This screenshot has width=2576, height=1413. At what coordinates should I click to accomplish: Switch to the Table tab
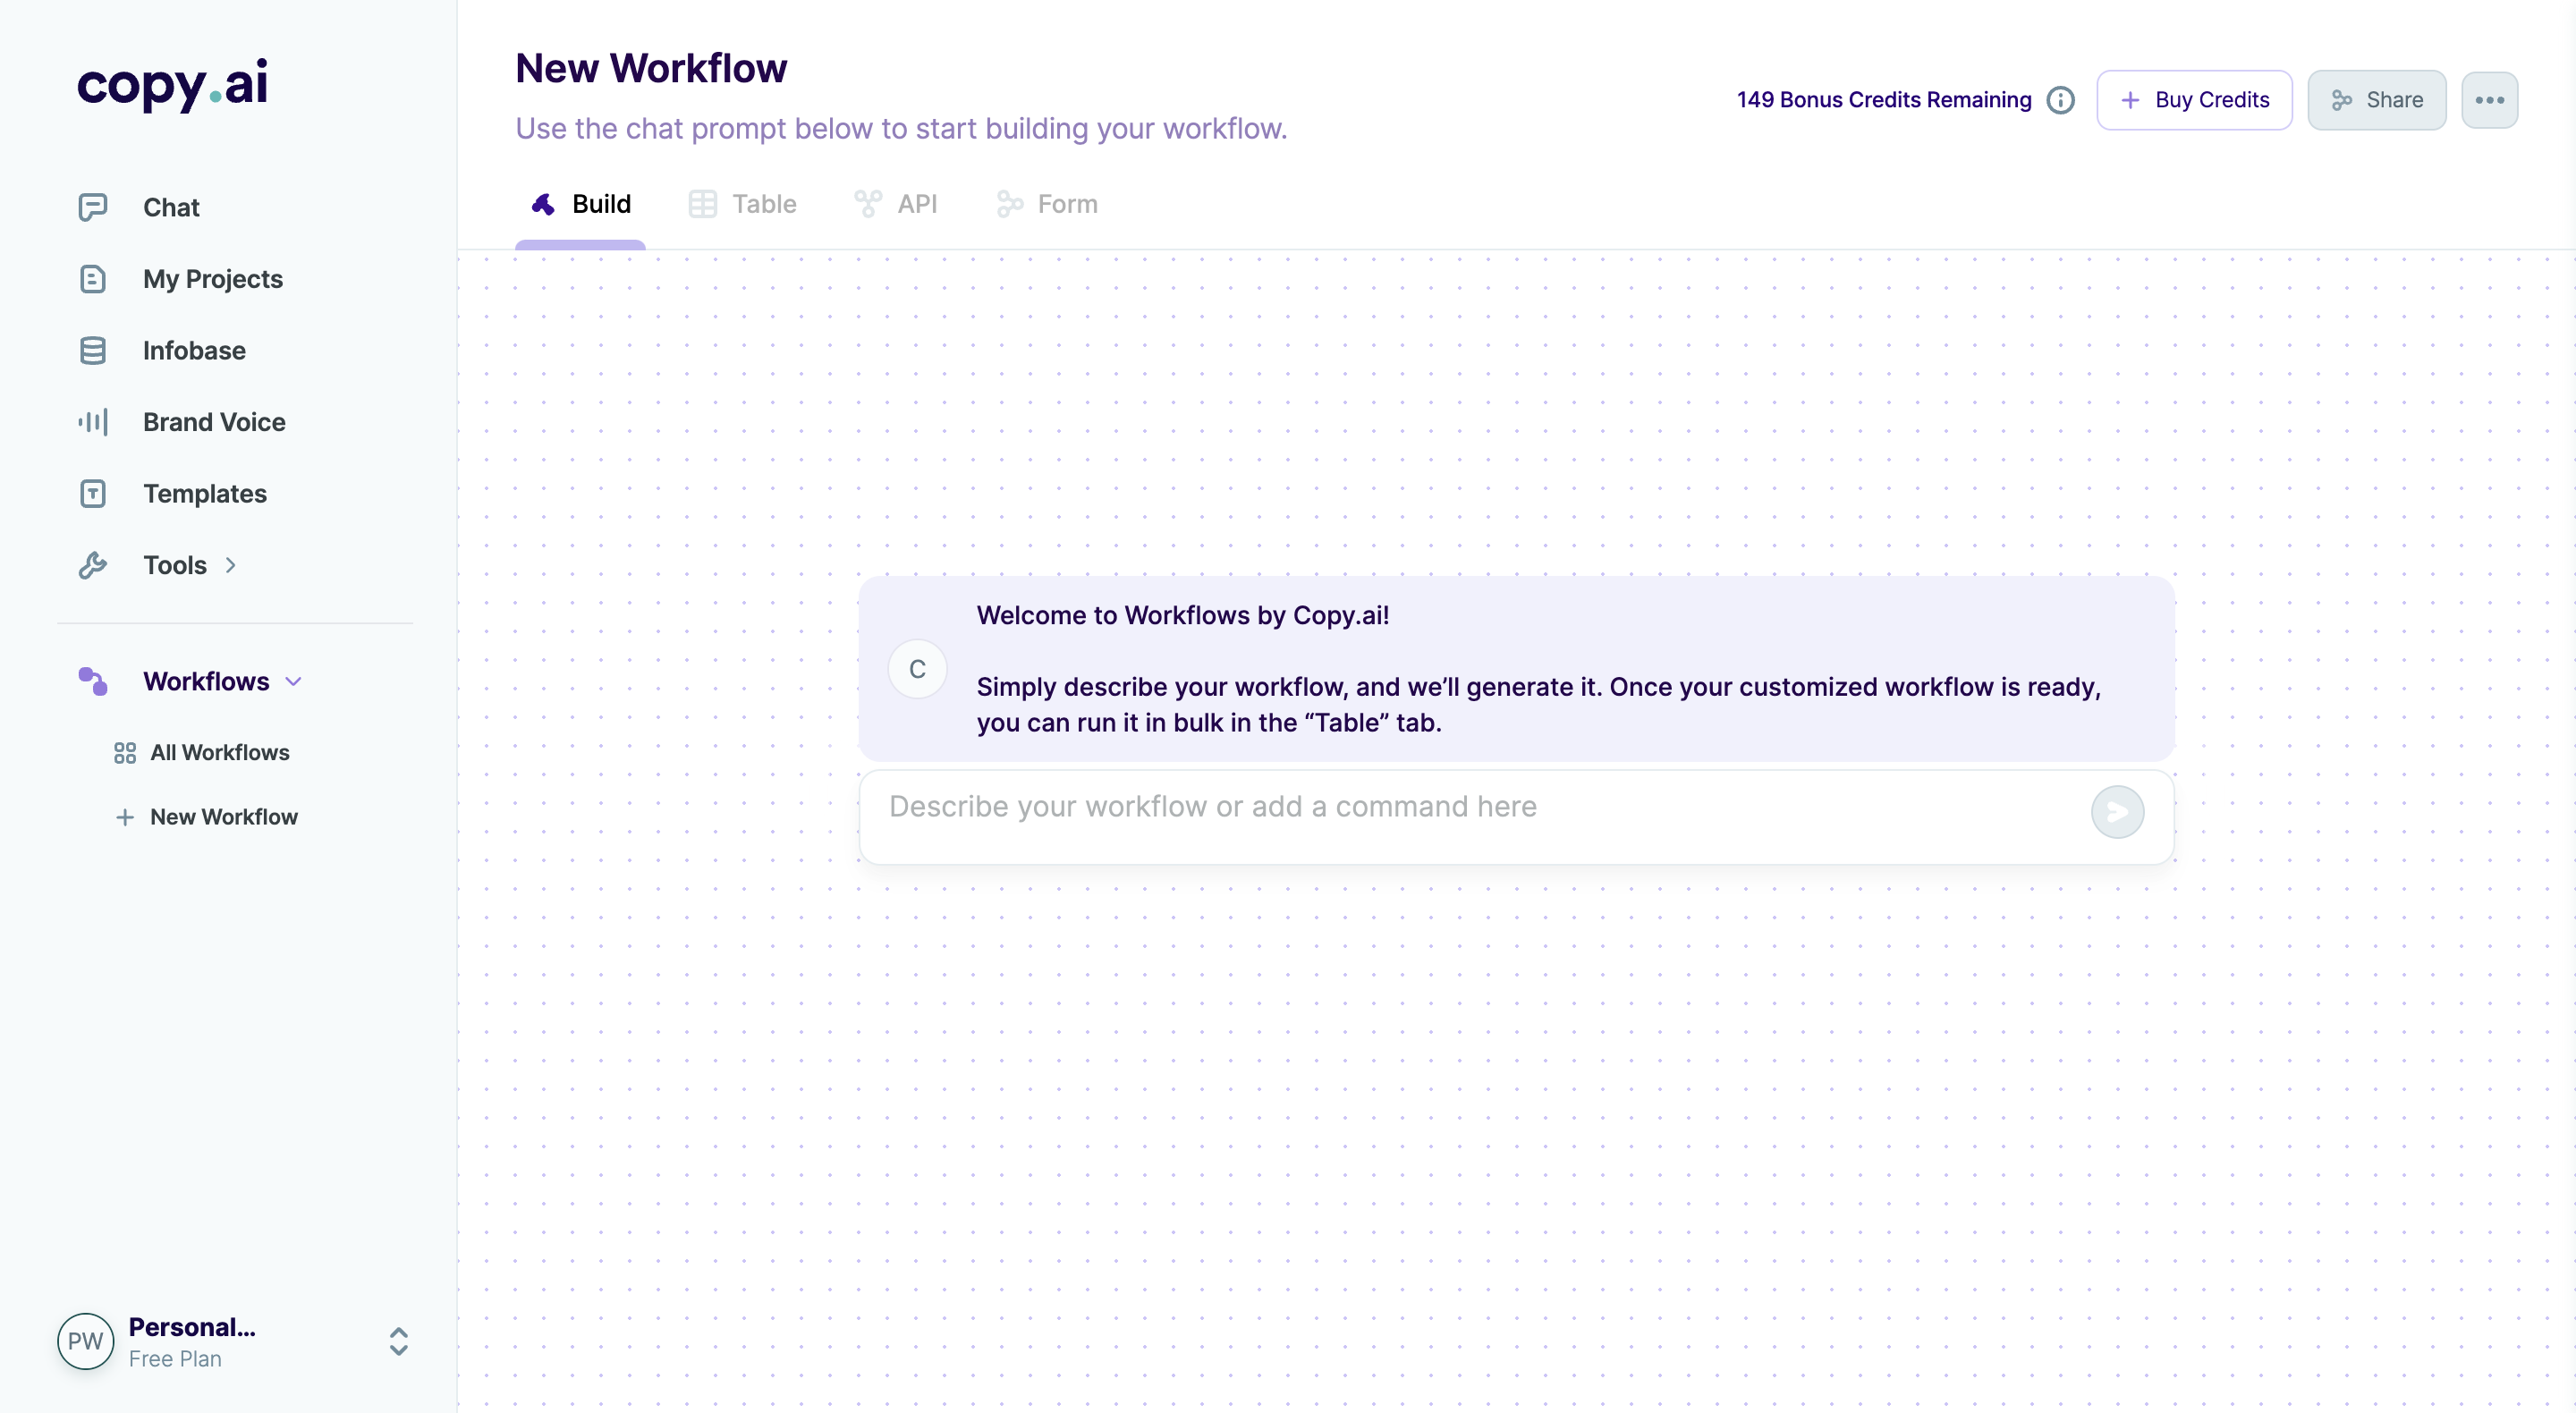(x=743, y=204)
